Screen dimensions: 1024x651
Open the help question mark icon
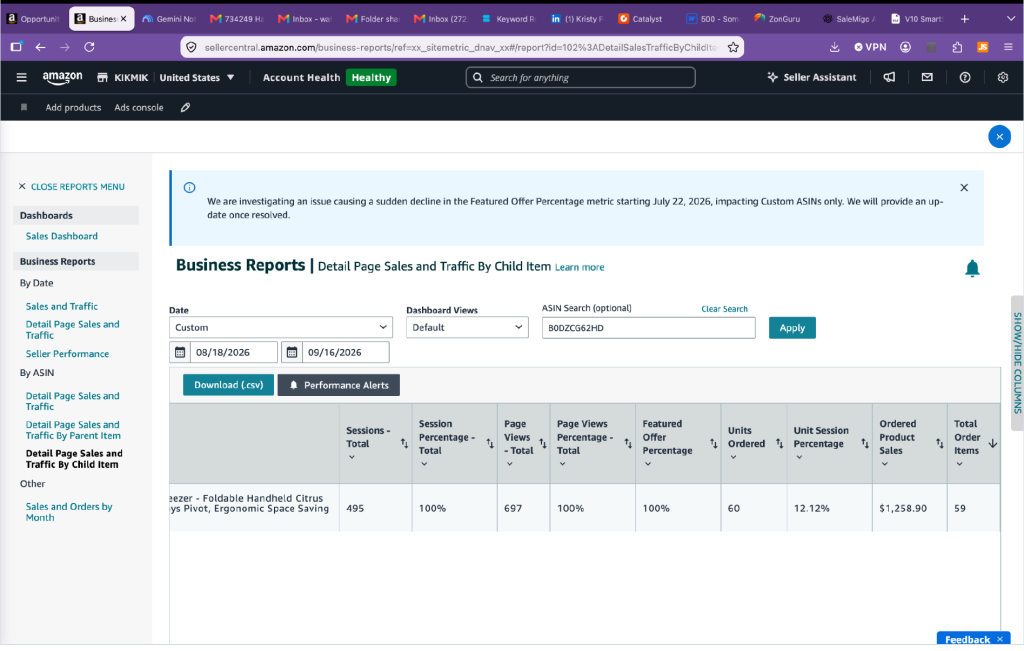965,77
